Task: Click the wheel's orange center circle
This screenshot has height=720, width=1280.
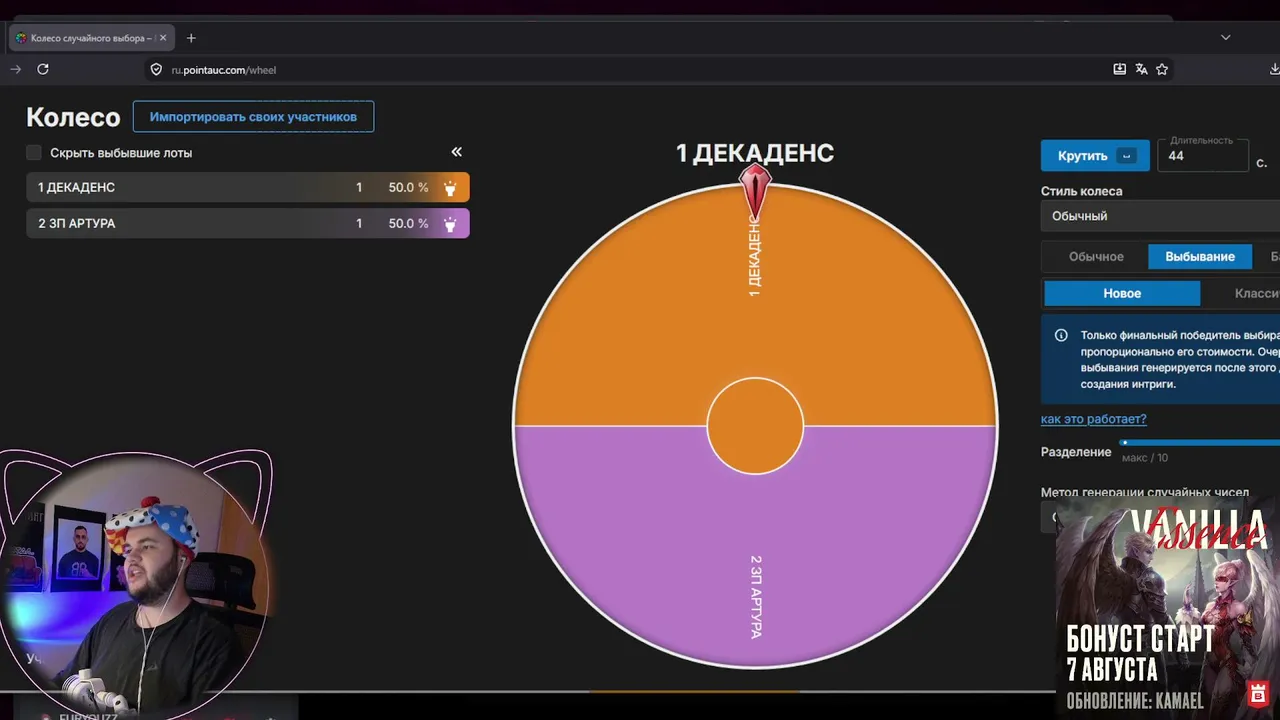Action: click(755, 426)
